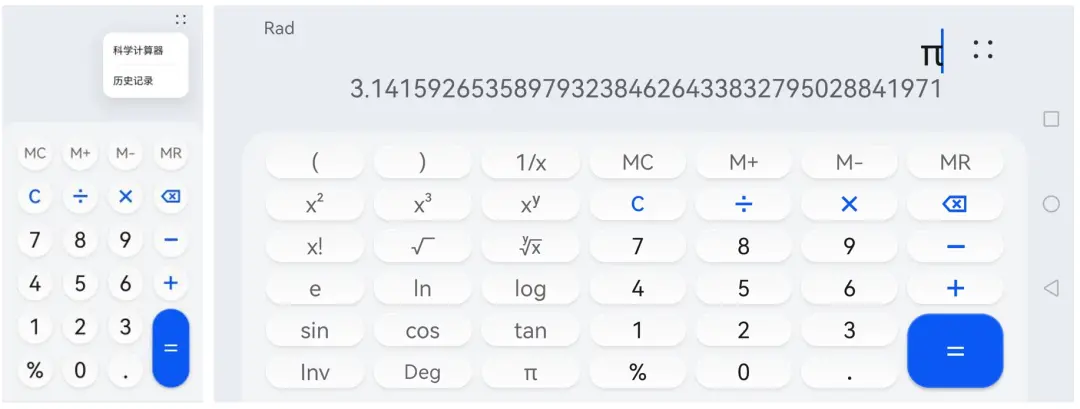Tap the Android back triangle navigation icon
This screenshot has width=1080, height=409.
1050,288
